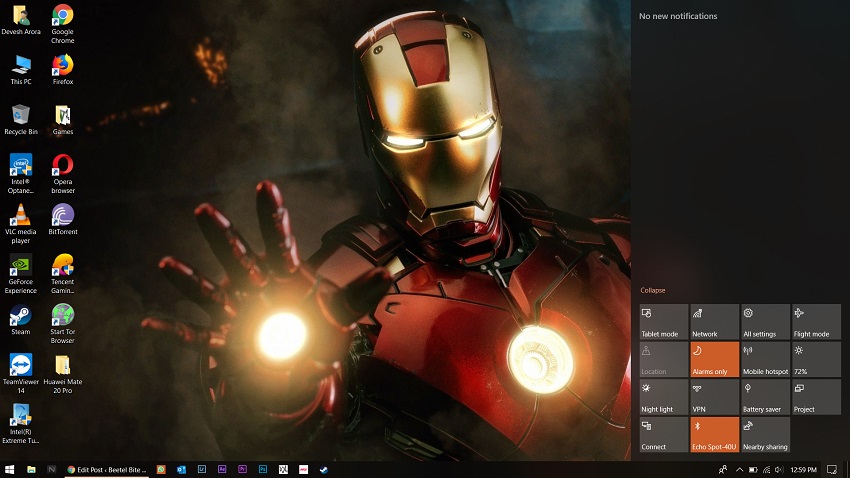Launch the BitTorrent desktop shortcut
This screenshot has height=478, width=850.
(x=62, y=215)
